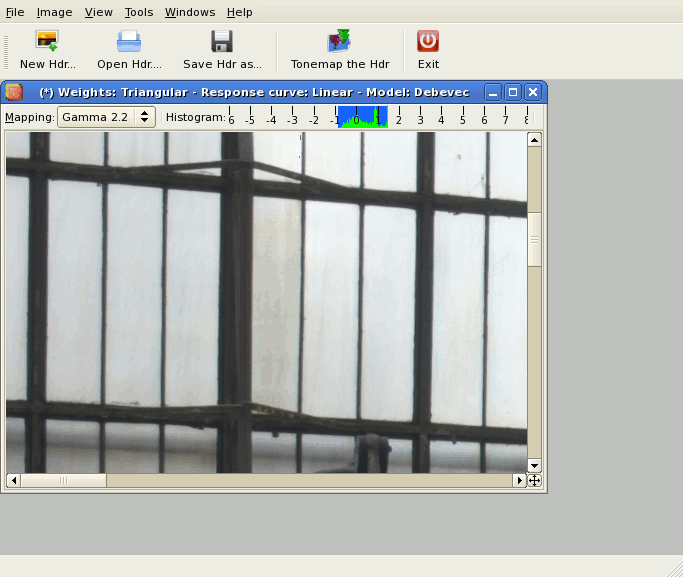The height and width of the screenshot is (577, 683).
Task: Open the Tools menu
Action: tap(139, 12)
